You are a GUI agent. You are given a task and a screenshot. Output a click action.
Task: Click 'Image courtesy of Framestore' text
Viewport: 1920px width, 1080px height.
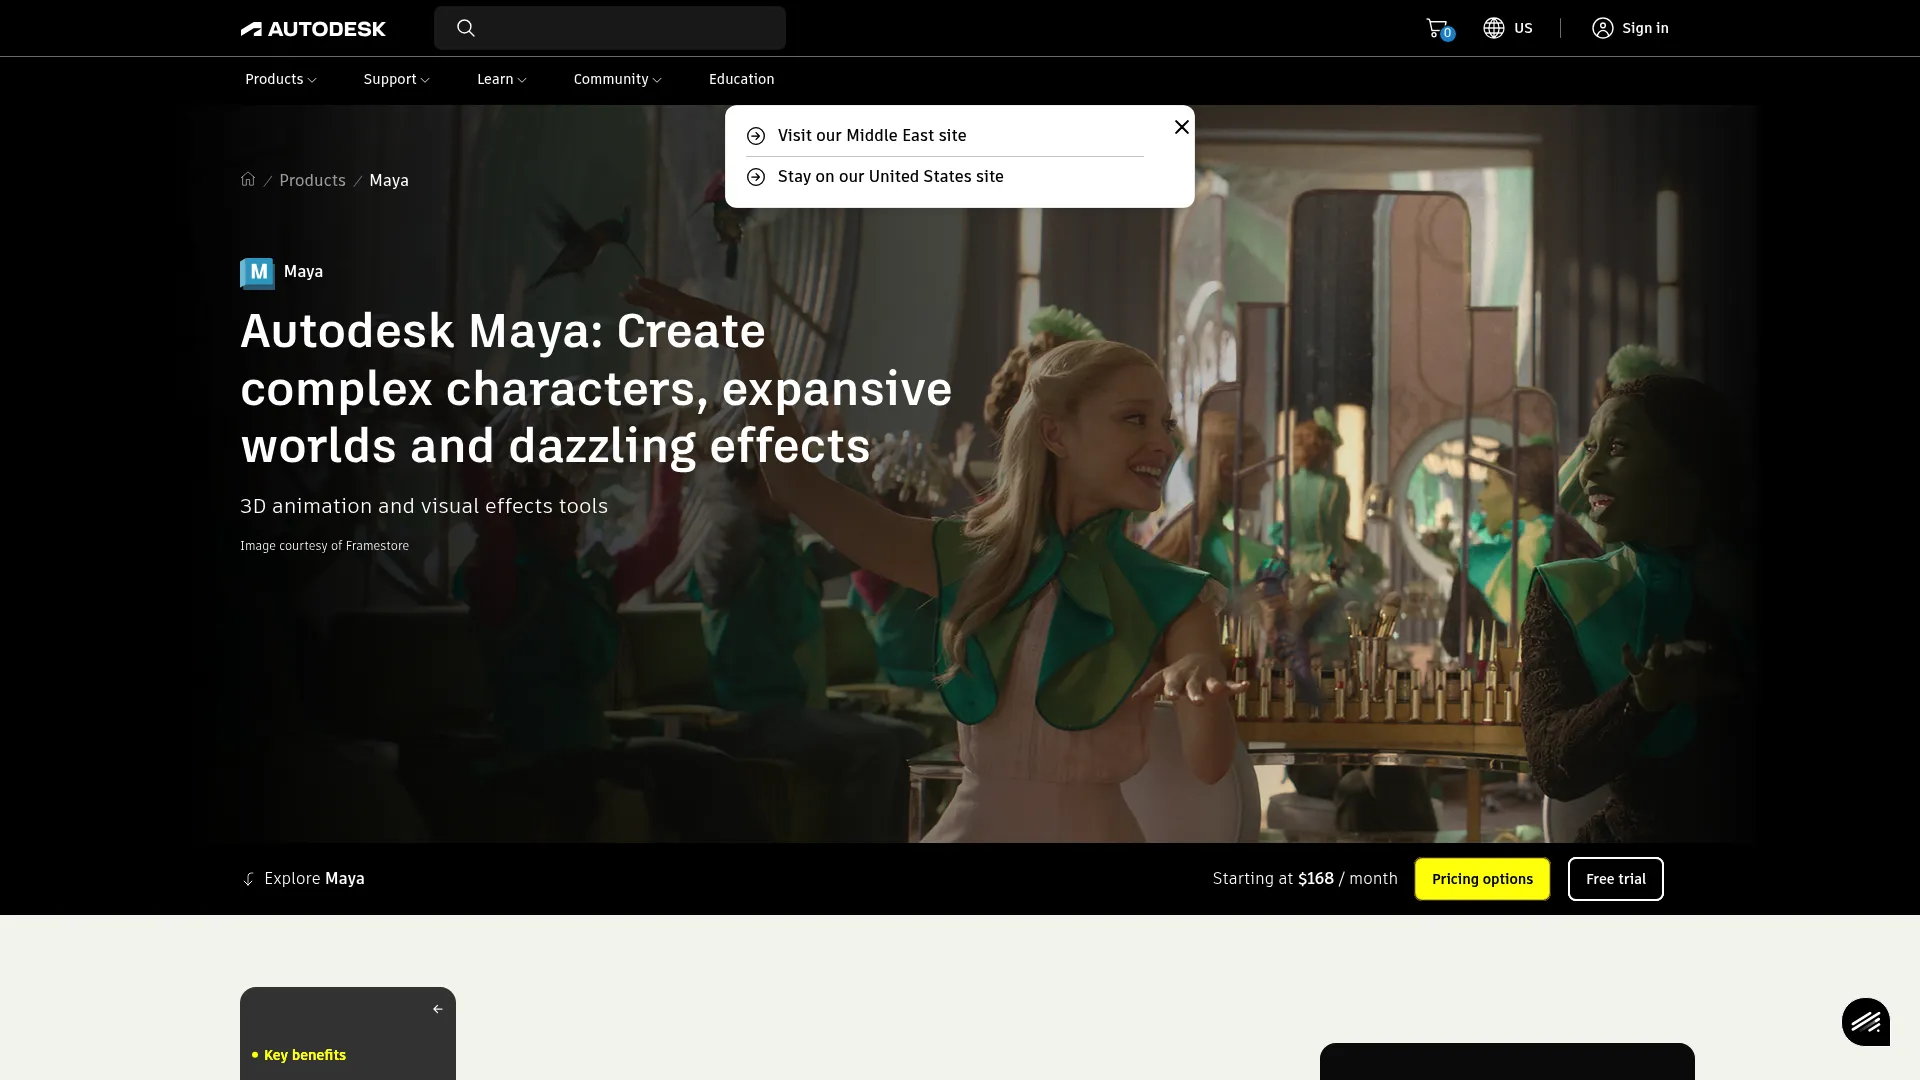click(x=324, y=545)
